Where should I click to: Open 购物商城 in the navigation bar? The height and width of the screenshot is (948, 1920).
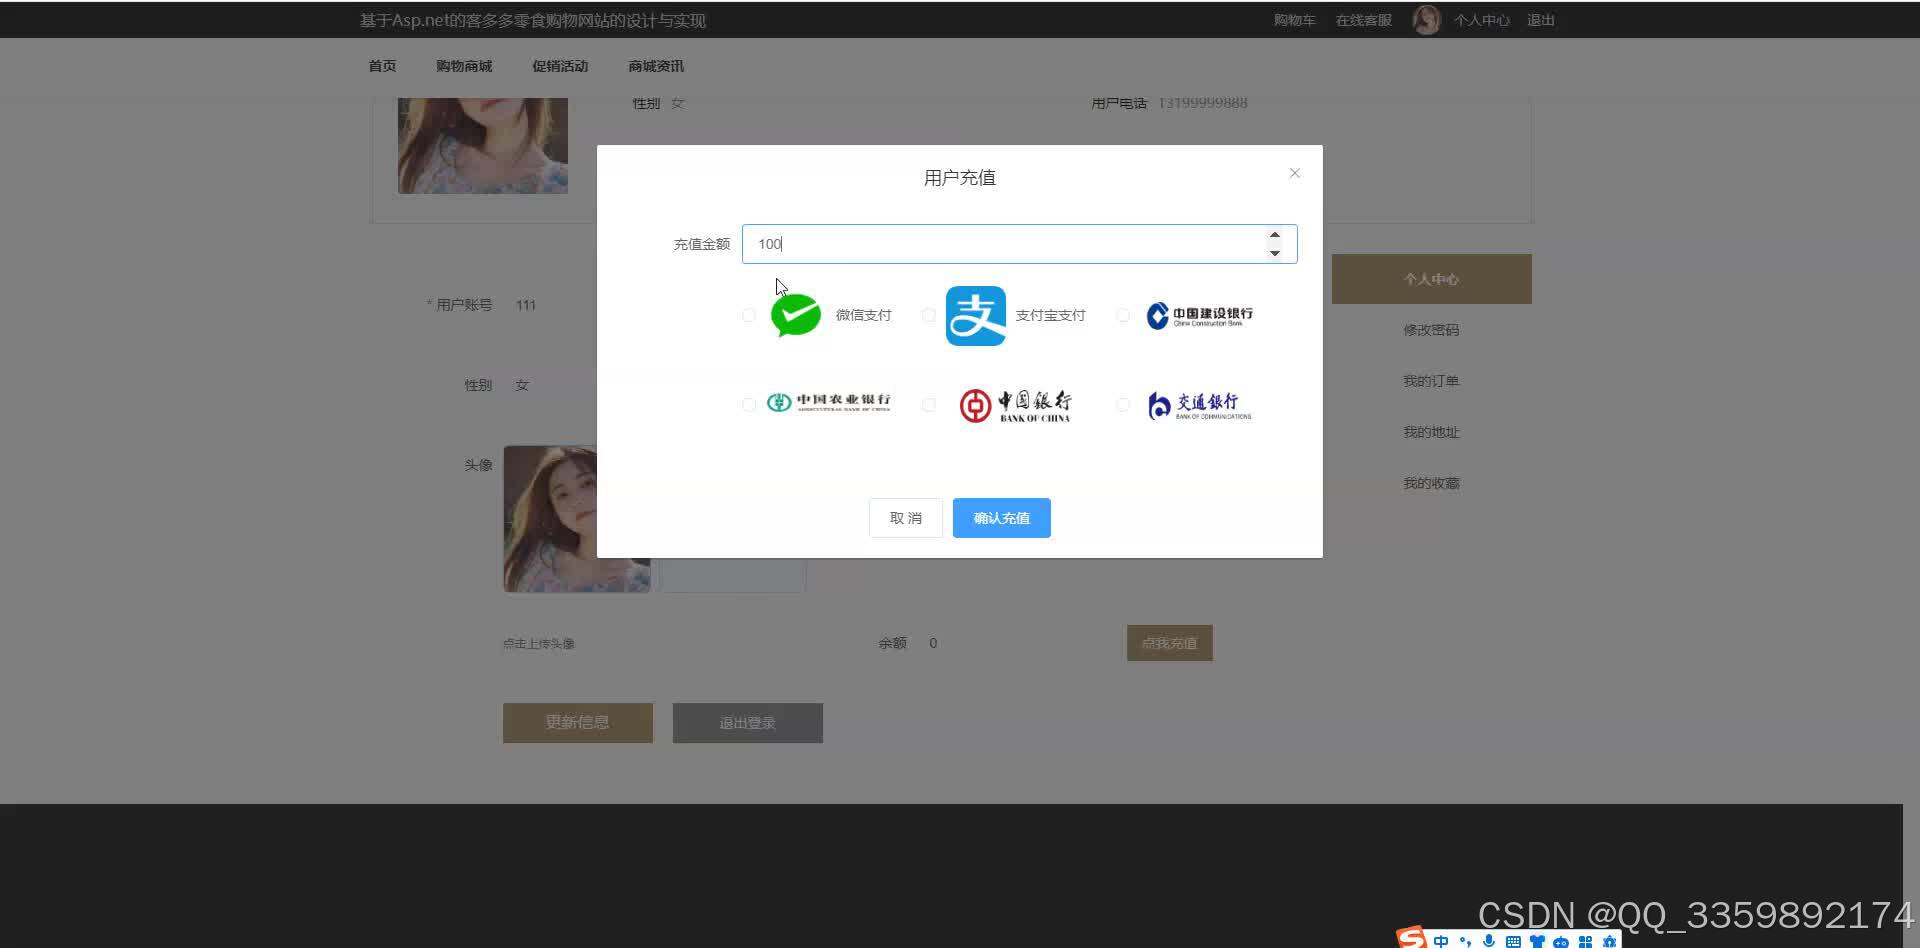[464, 66]
